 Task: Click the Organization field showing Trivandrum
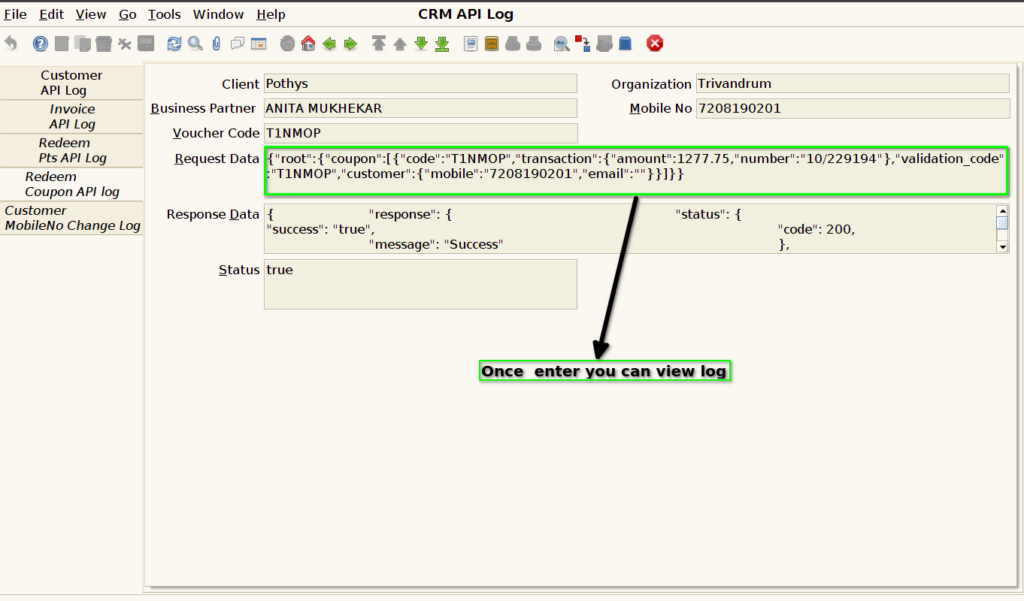pyautogui.click(x=853, y=84)
